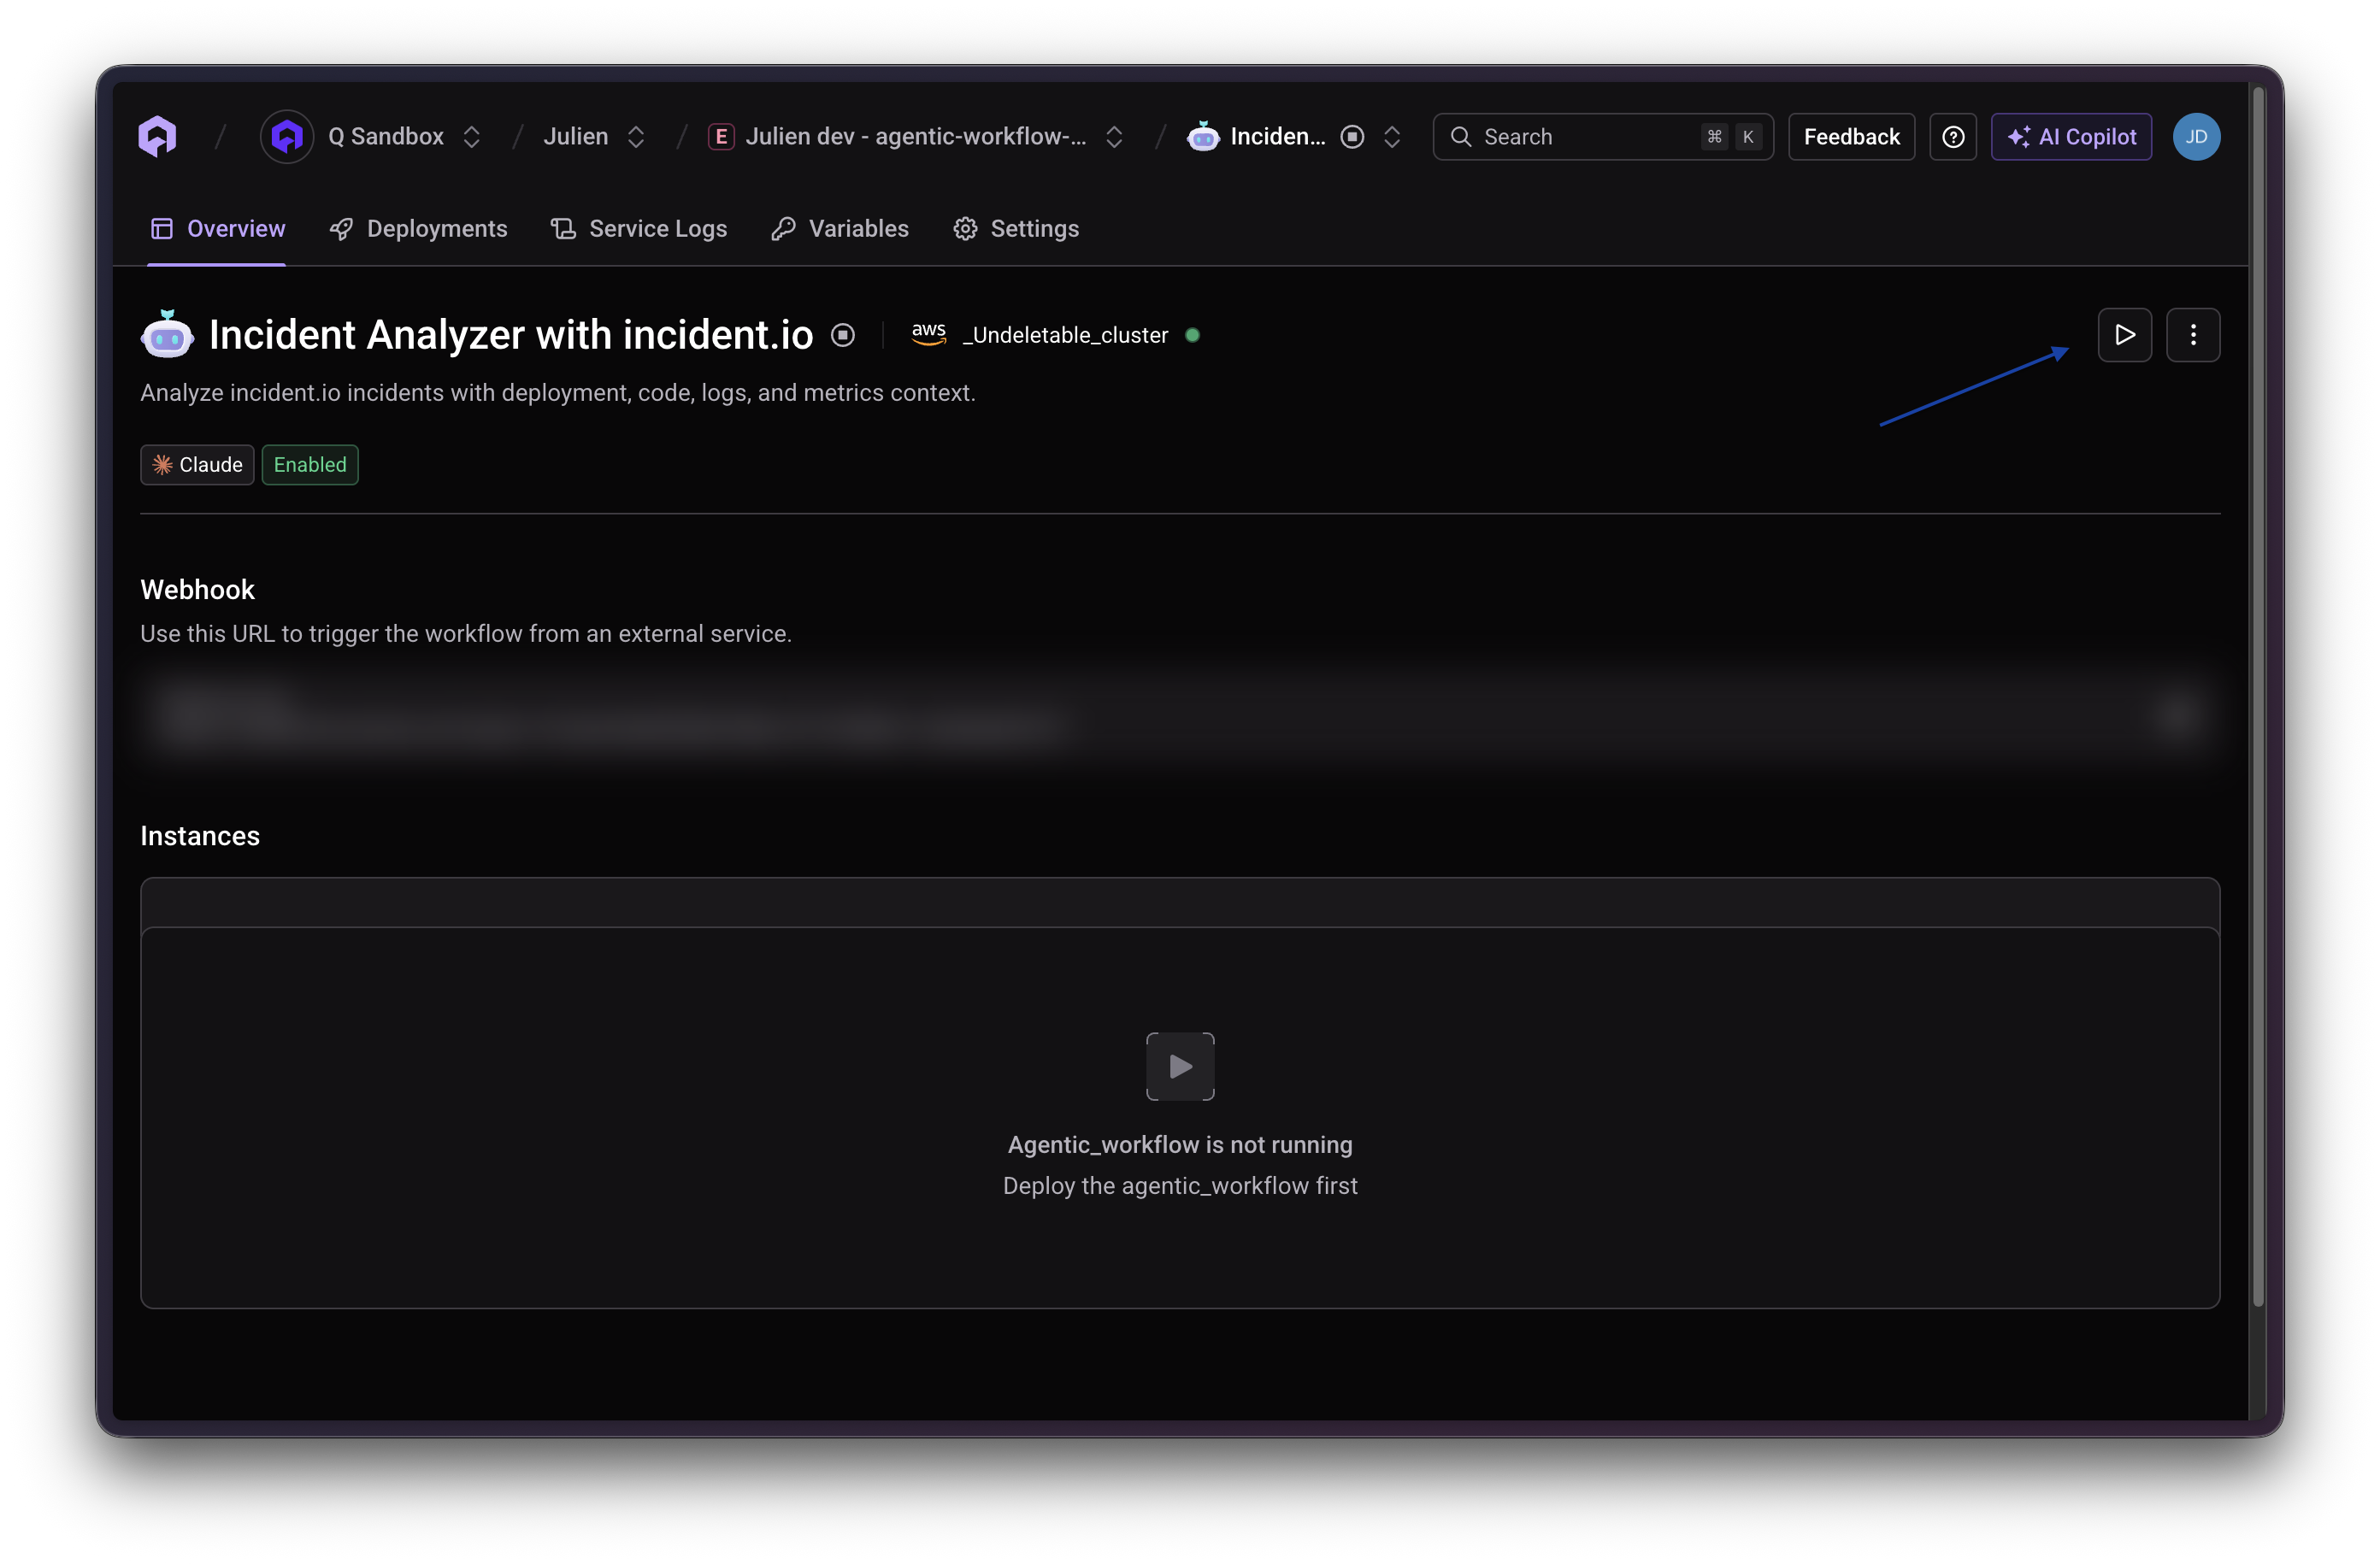2380x1564 pixels.
Task: Click the Q Sandbox organization name
Action: click(x=386, y=137)
